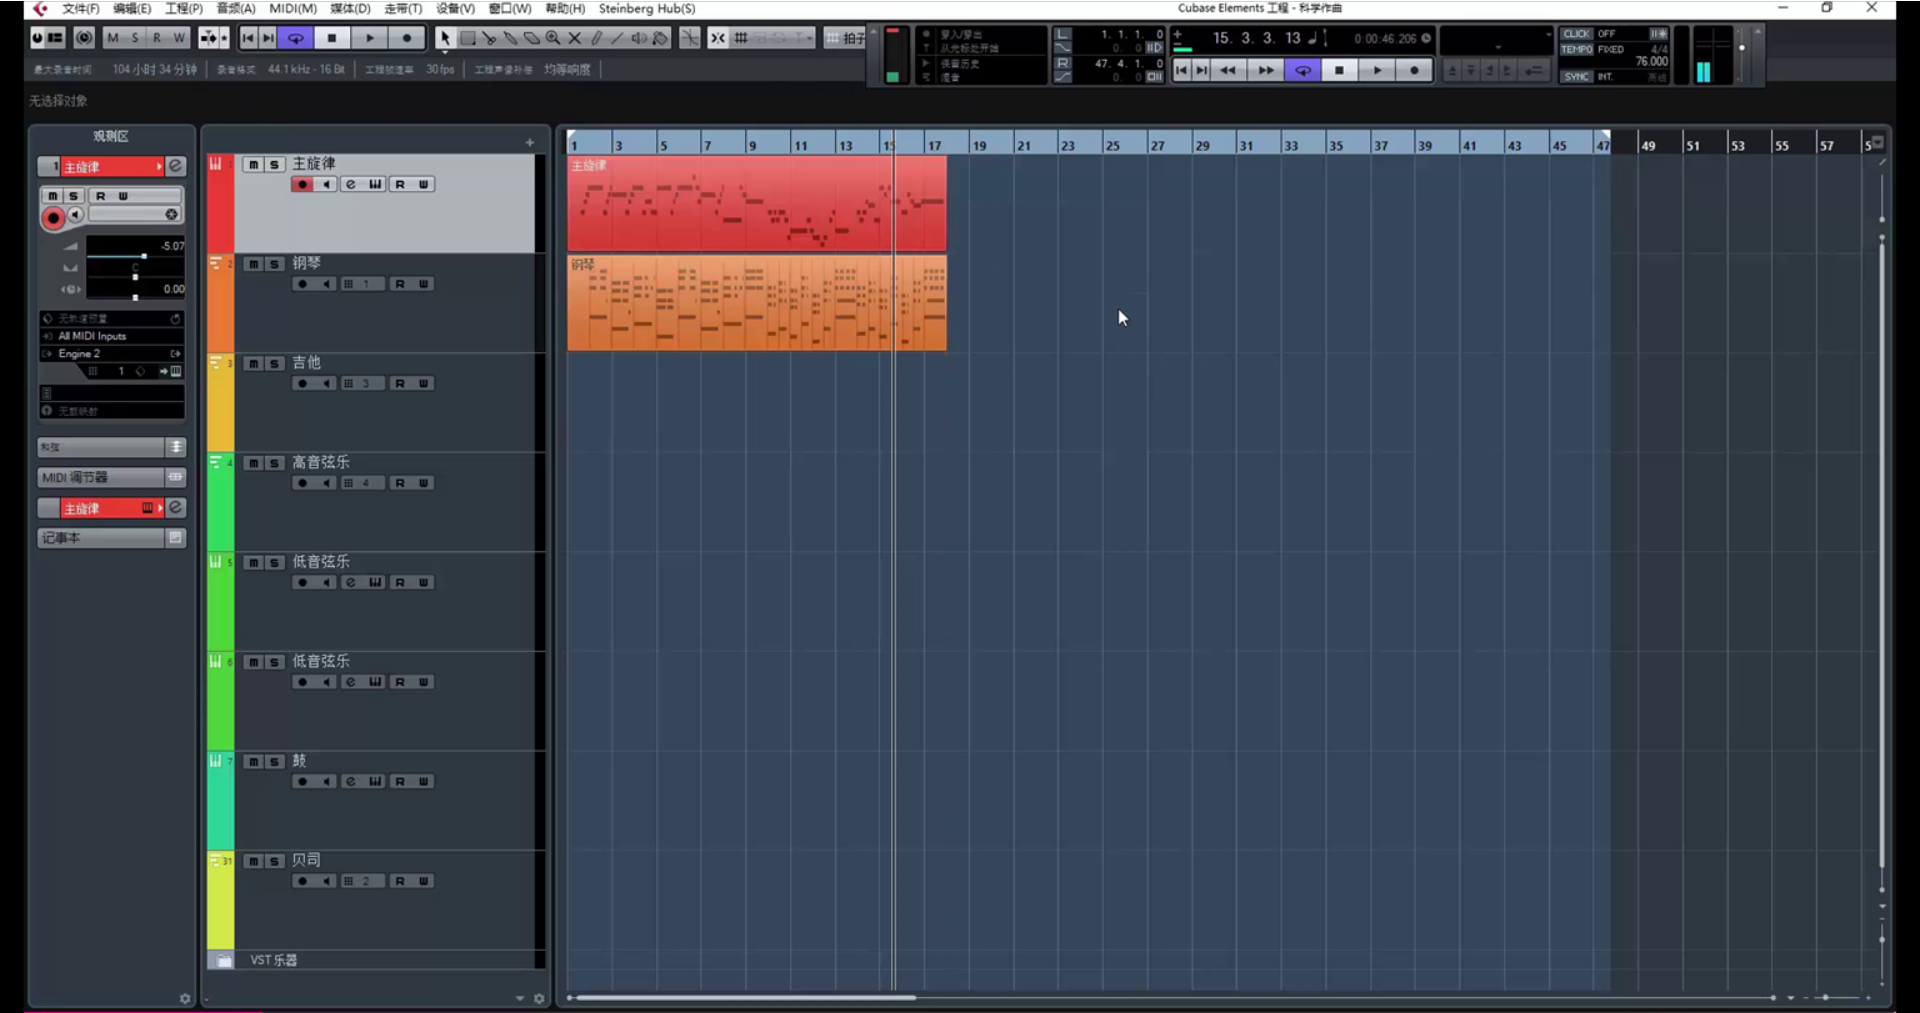The width and height of the screenshot is (1920, 1013).
Task: Open track list settings gear
Action: tap(539, 999)
